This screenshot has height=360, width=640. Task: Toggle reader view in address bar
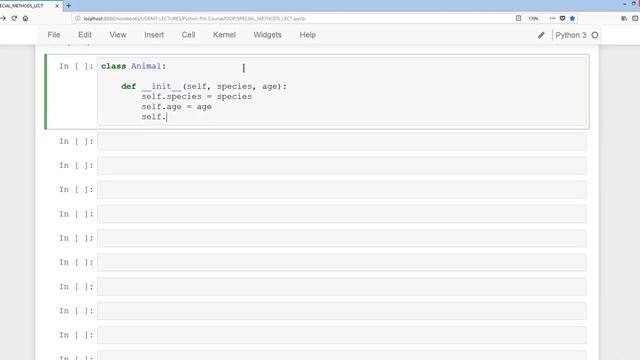click(x=518, y=18)
